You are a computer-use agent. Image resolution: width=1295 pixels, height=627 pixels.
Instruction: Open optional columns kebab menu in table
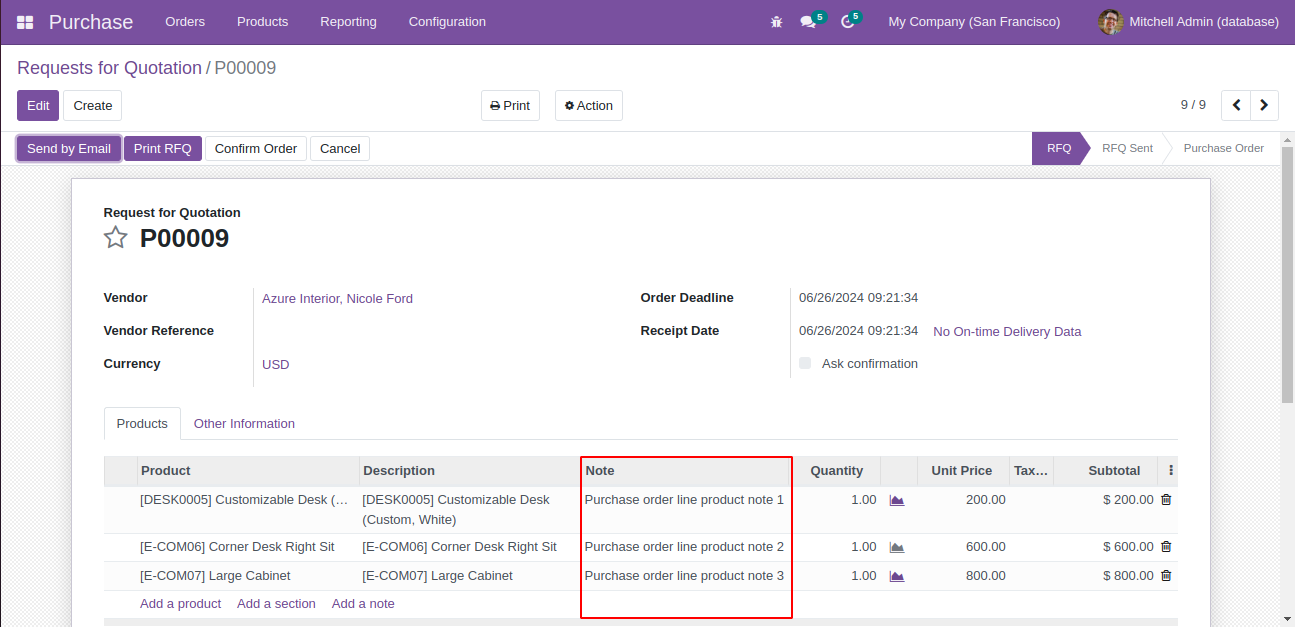point(1171,471)
